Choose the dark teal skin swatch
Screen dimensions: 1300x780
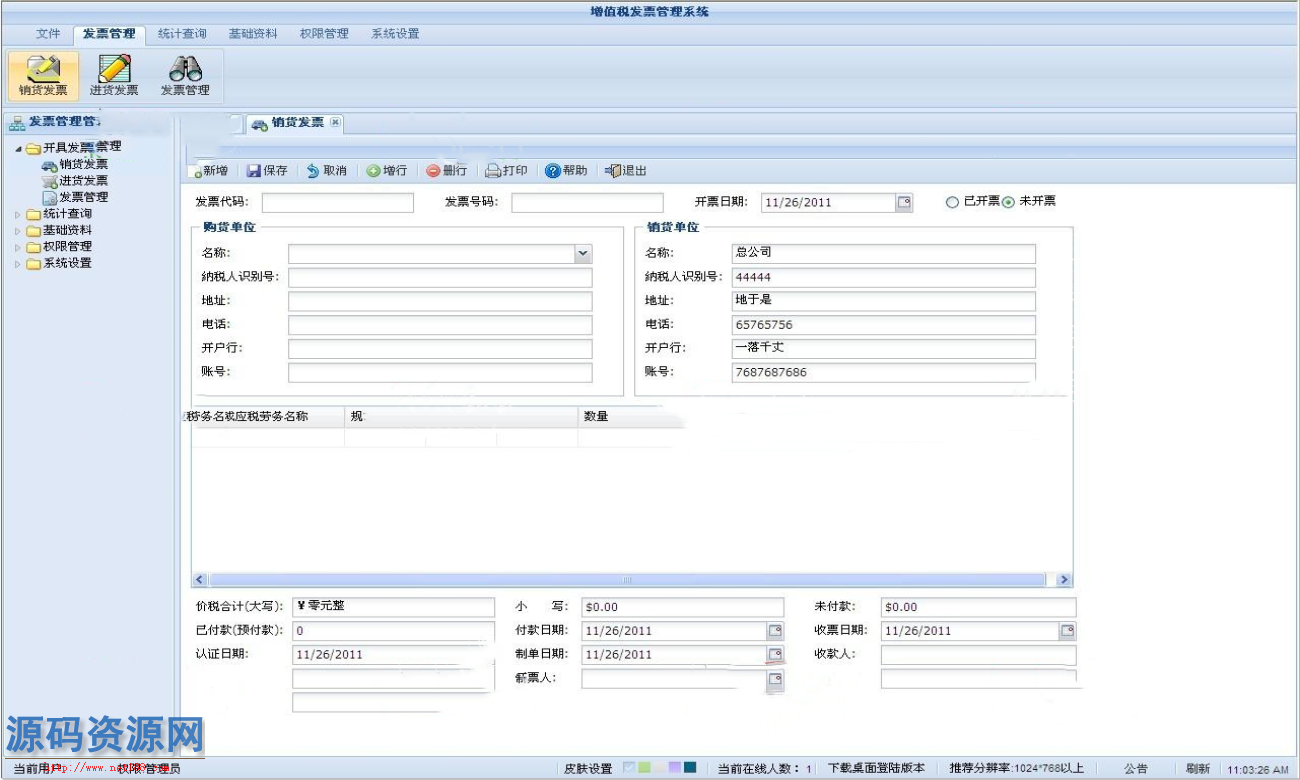690,768
